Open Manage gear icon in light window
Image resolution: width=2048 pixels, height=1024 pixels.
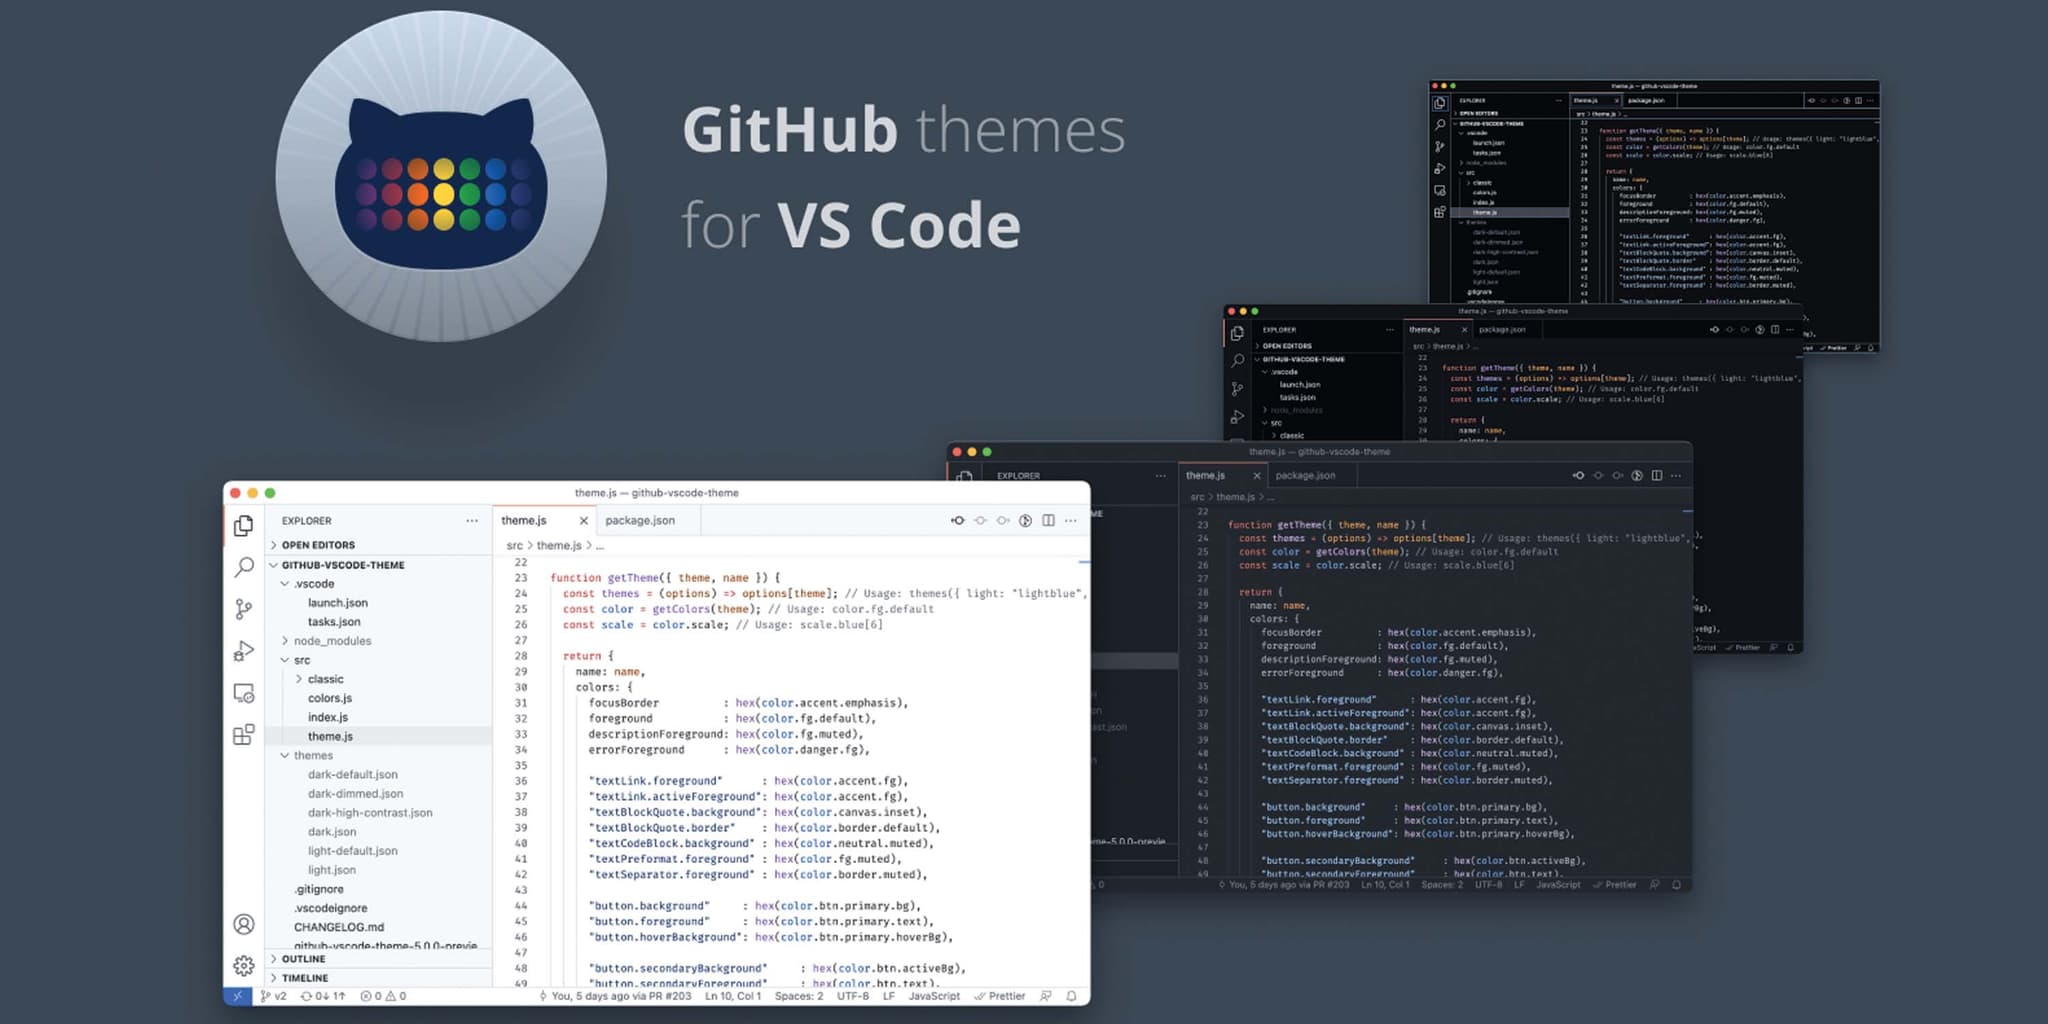[x=243, y=965]
